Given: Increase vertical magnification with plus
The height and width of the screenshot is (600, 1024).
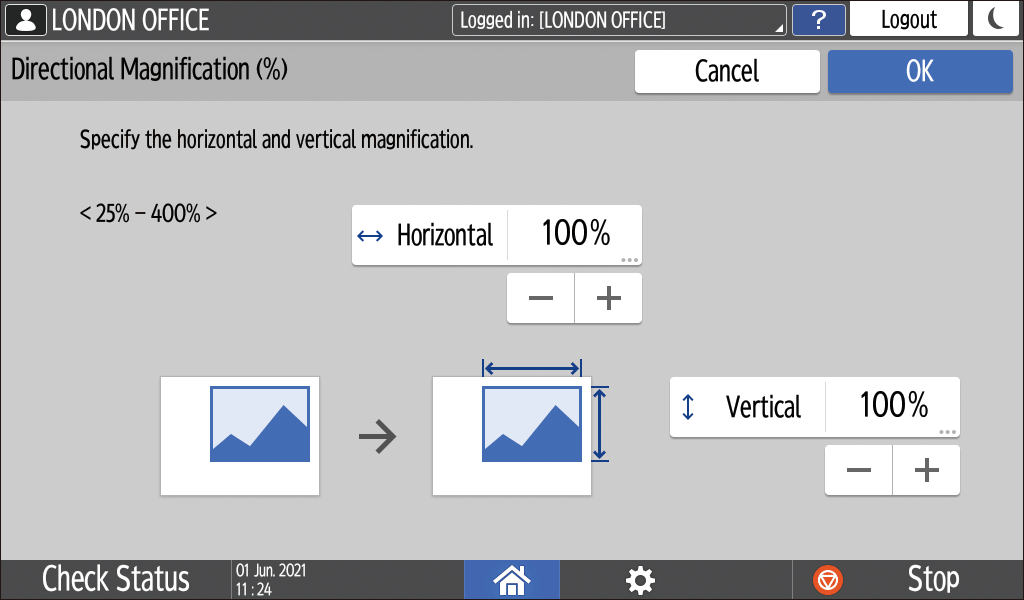Looking at the screenshot, I should point(927,471).
